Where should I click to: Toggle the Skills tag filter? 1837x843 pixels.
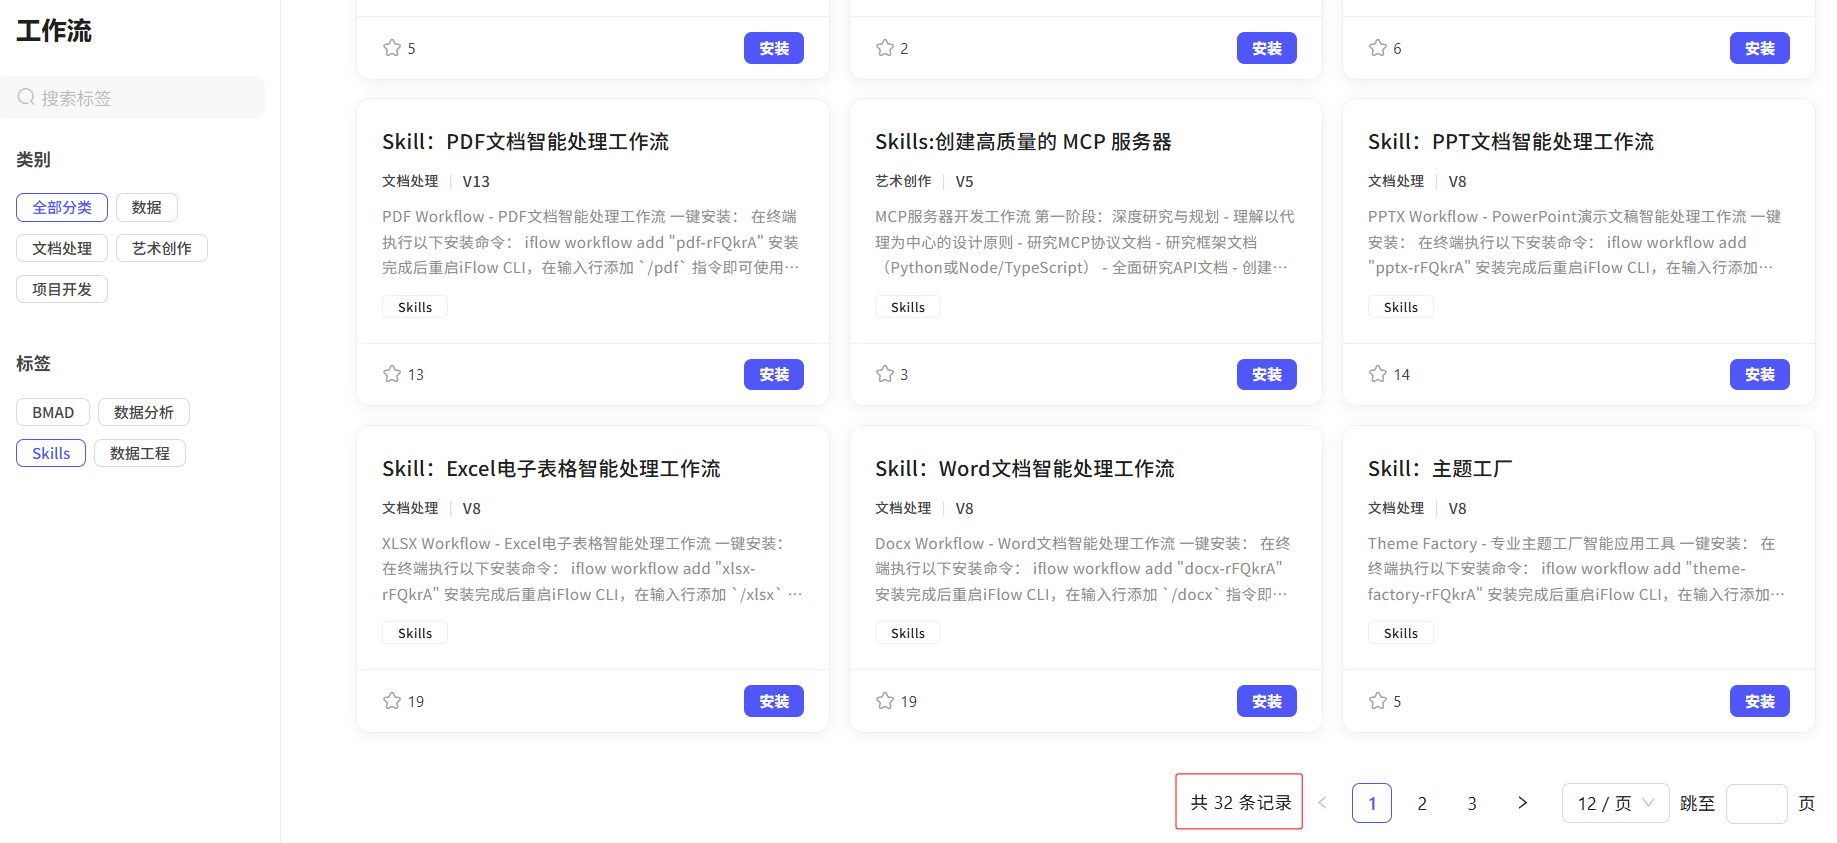click(51, 454)
